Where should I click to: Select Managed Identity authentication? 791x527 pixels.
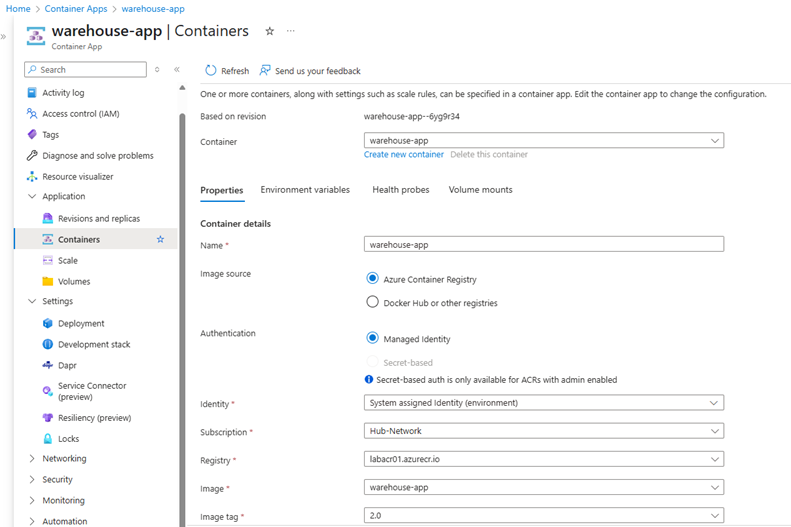pyautogui.click(x=372, y=338)
